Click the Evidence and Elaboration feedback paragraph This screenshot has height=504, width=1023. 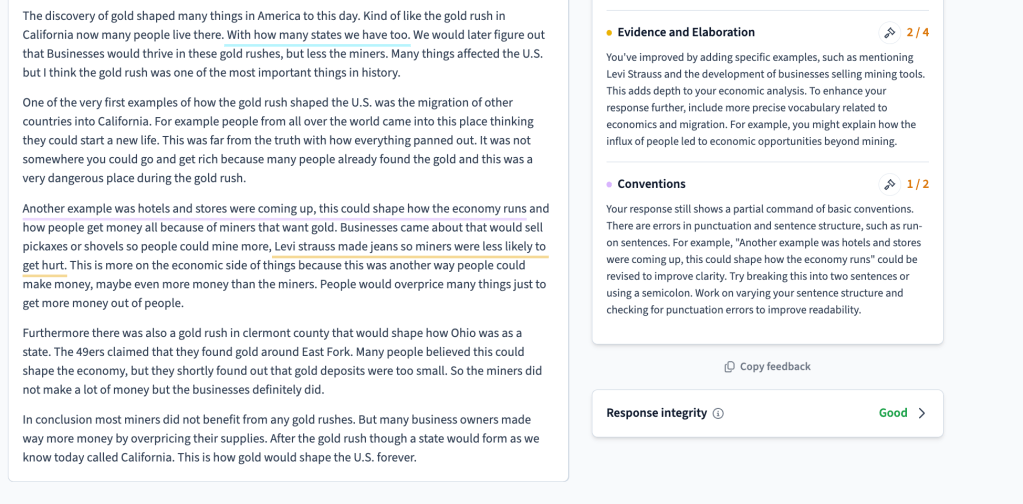pos(766,99)
